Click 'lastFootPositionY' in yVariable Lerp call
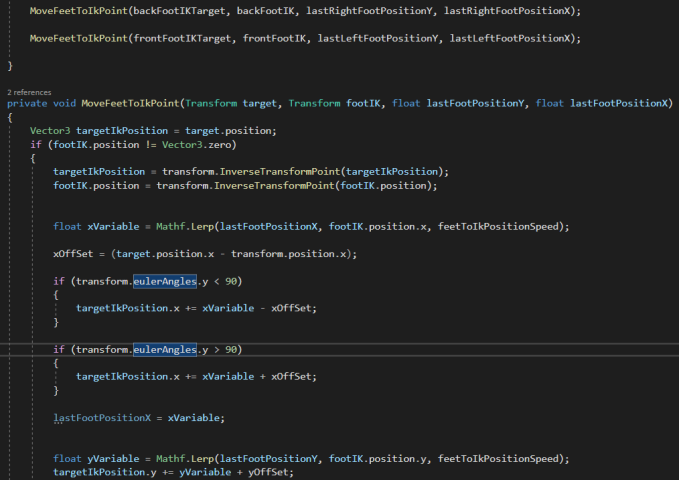The image size is (679, 480). [x=268, y=459]
